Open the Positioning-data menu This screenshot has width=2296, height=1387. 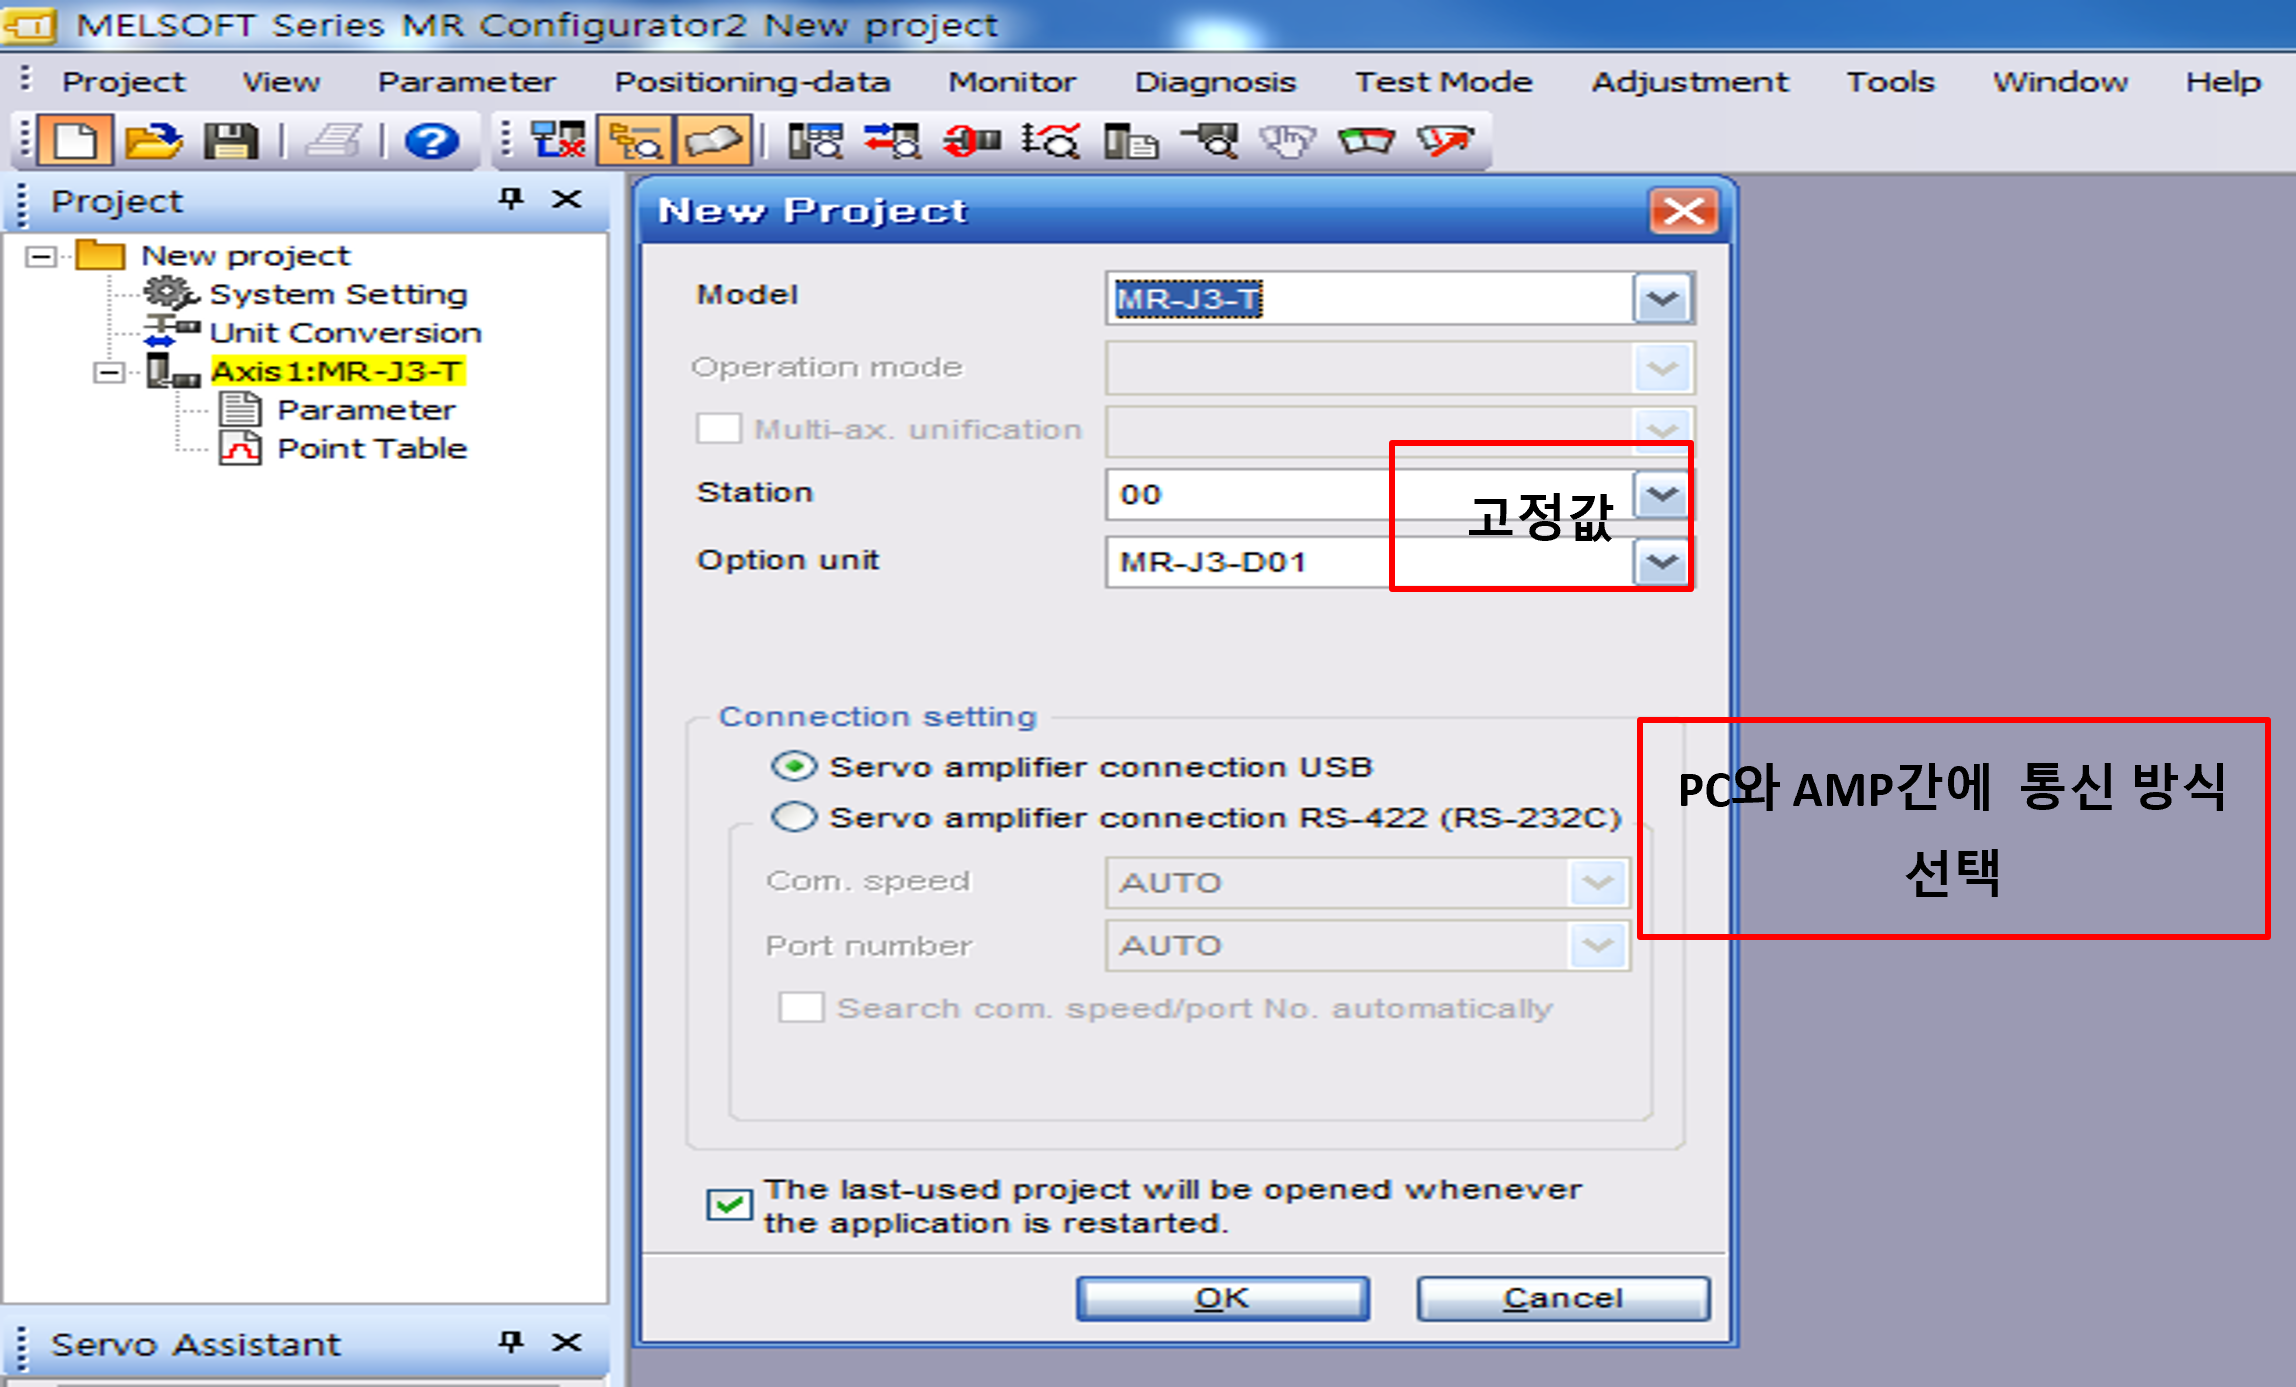point(752,82)
